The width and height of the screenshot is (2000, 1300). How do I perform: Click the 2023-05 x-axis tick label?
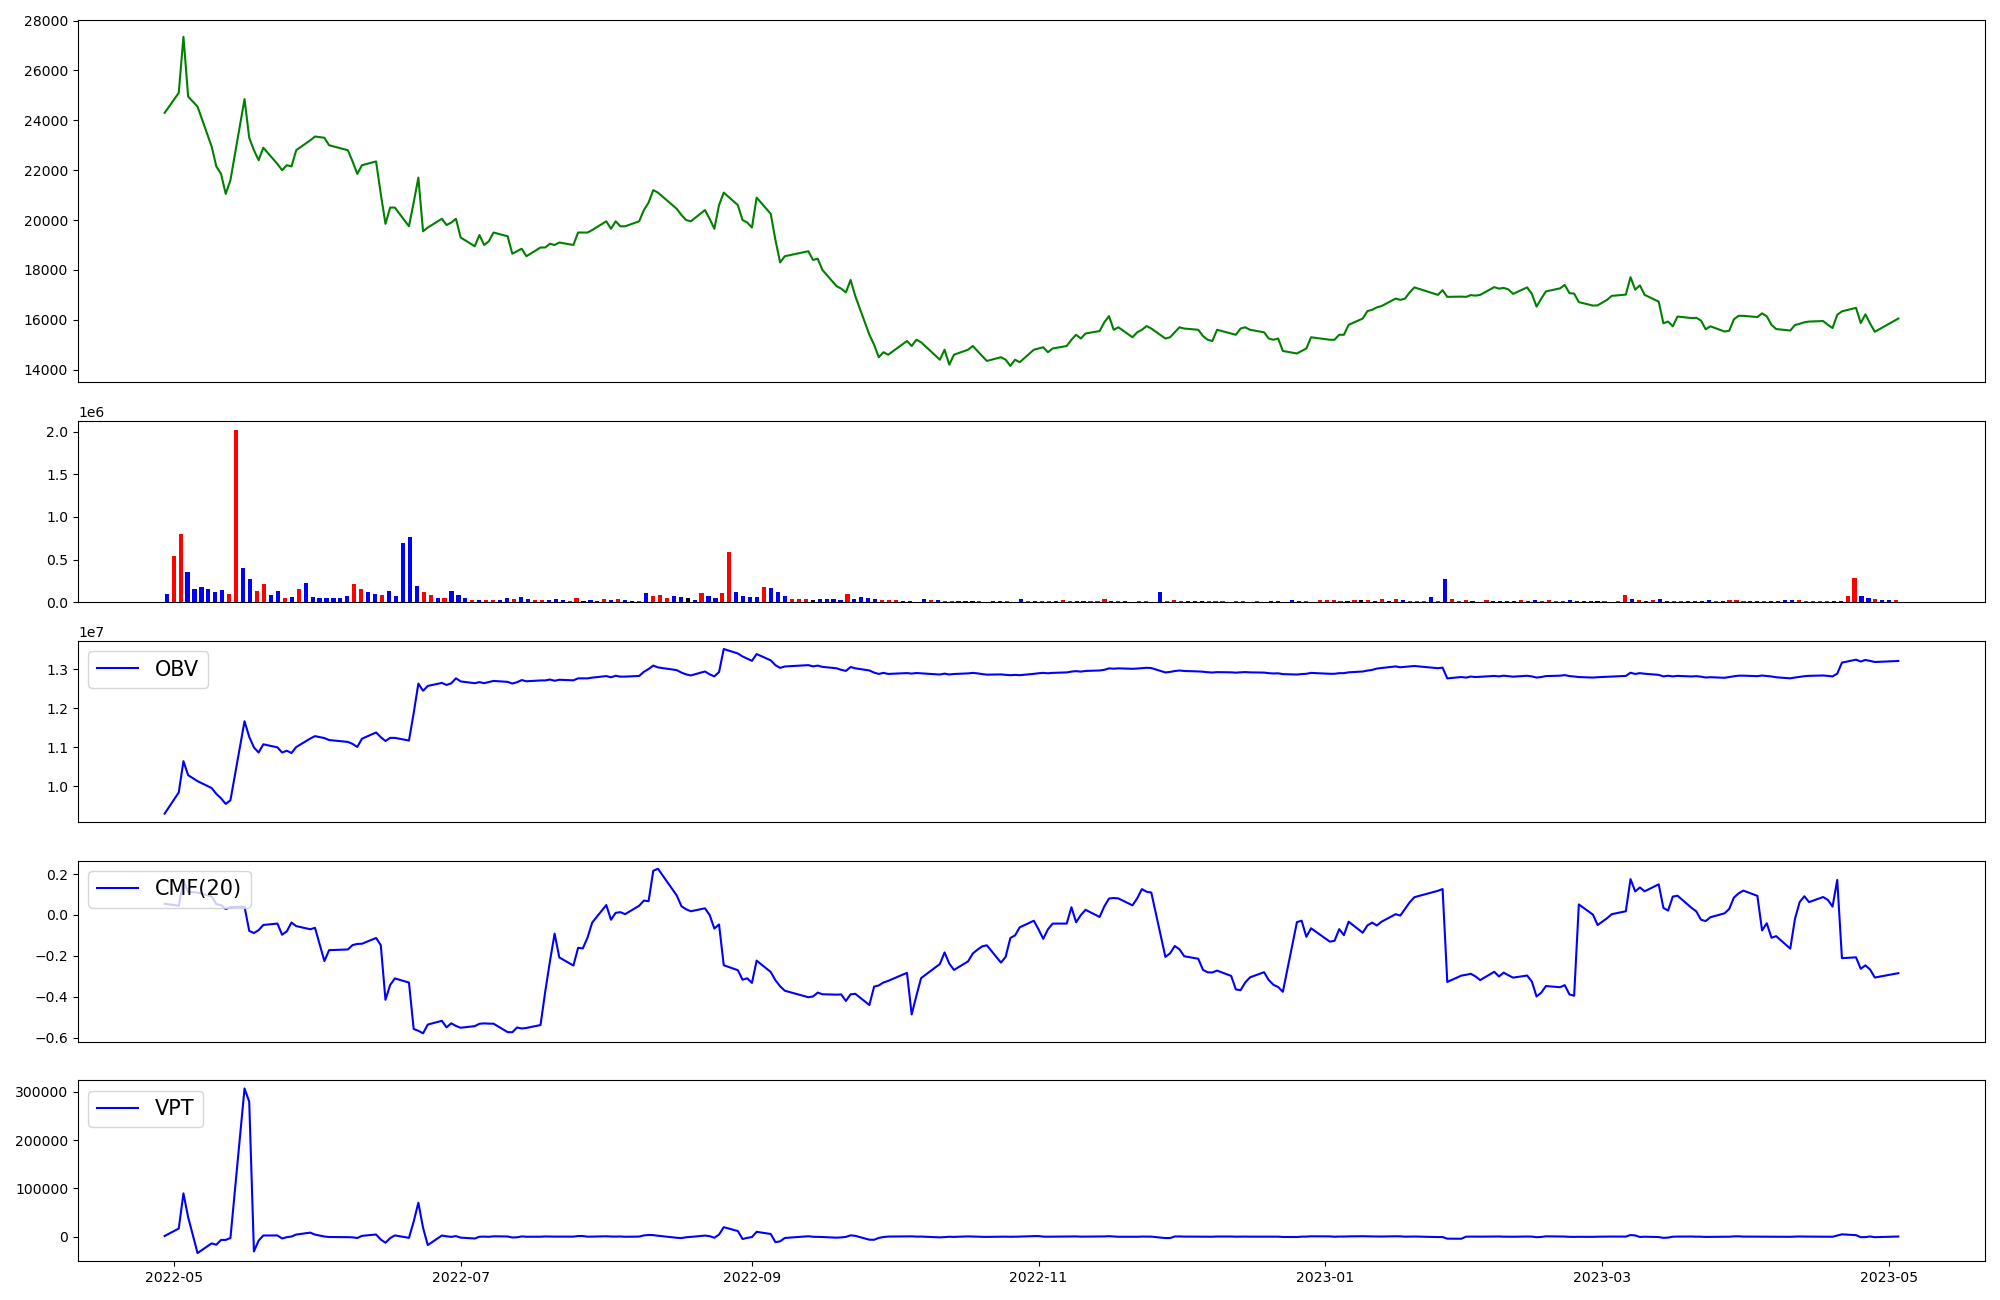(1889, 1276)
